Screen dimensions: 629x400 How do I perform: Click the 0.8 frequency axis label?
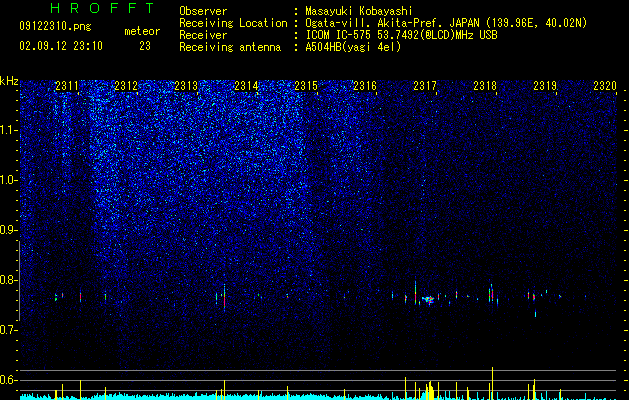9,280
